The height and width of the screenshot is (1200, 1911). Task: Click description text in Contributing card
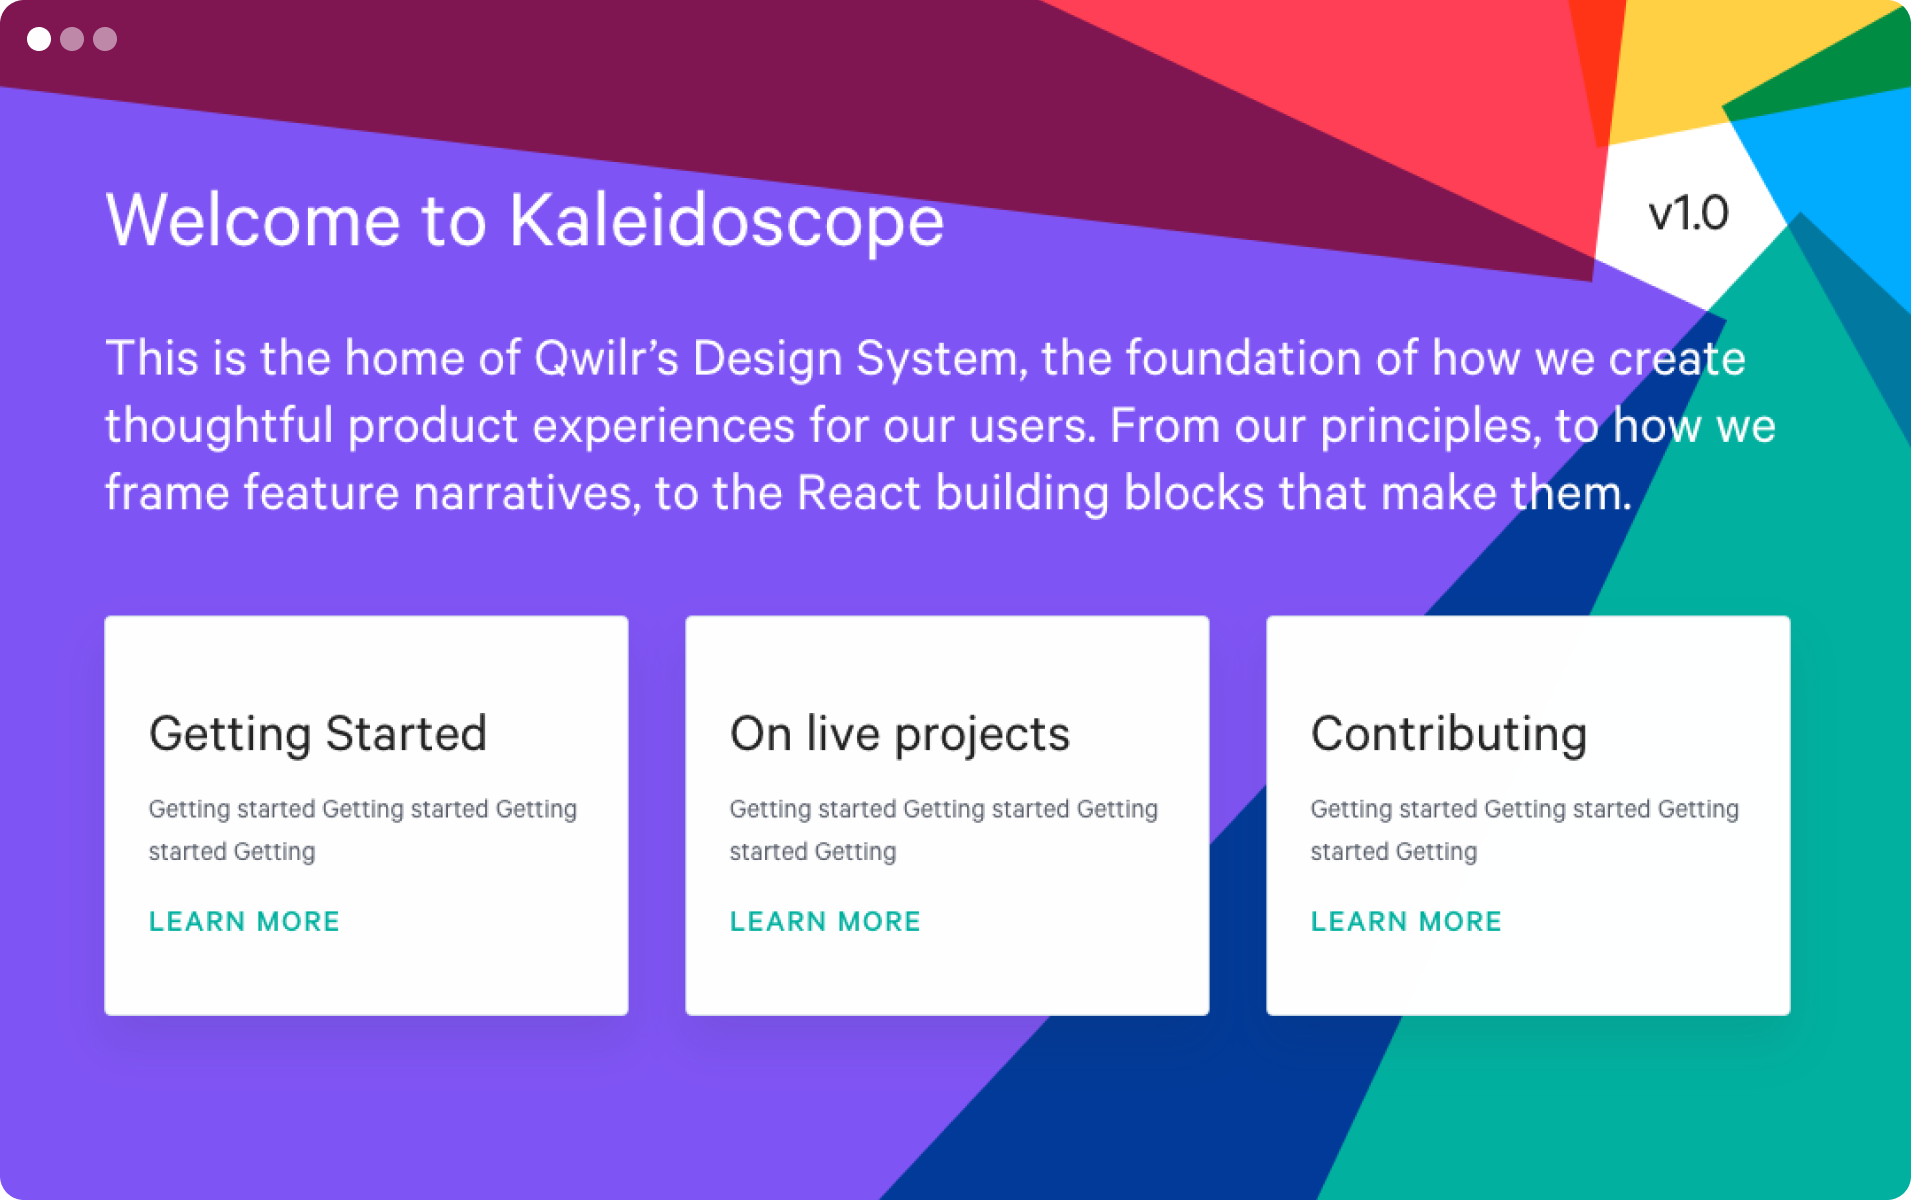(1525, 830)
